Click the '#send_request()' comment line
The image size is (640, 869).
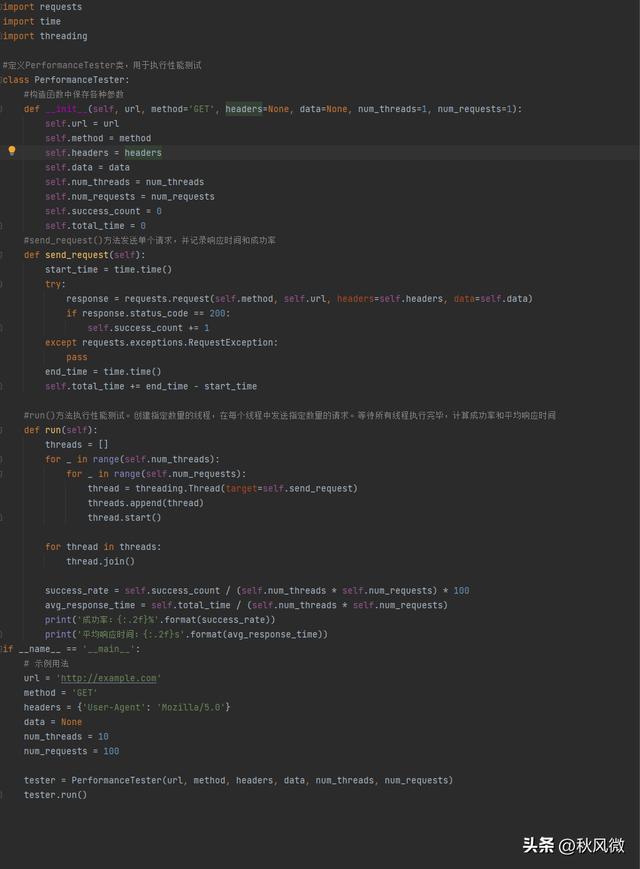point(150,241)
